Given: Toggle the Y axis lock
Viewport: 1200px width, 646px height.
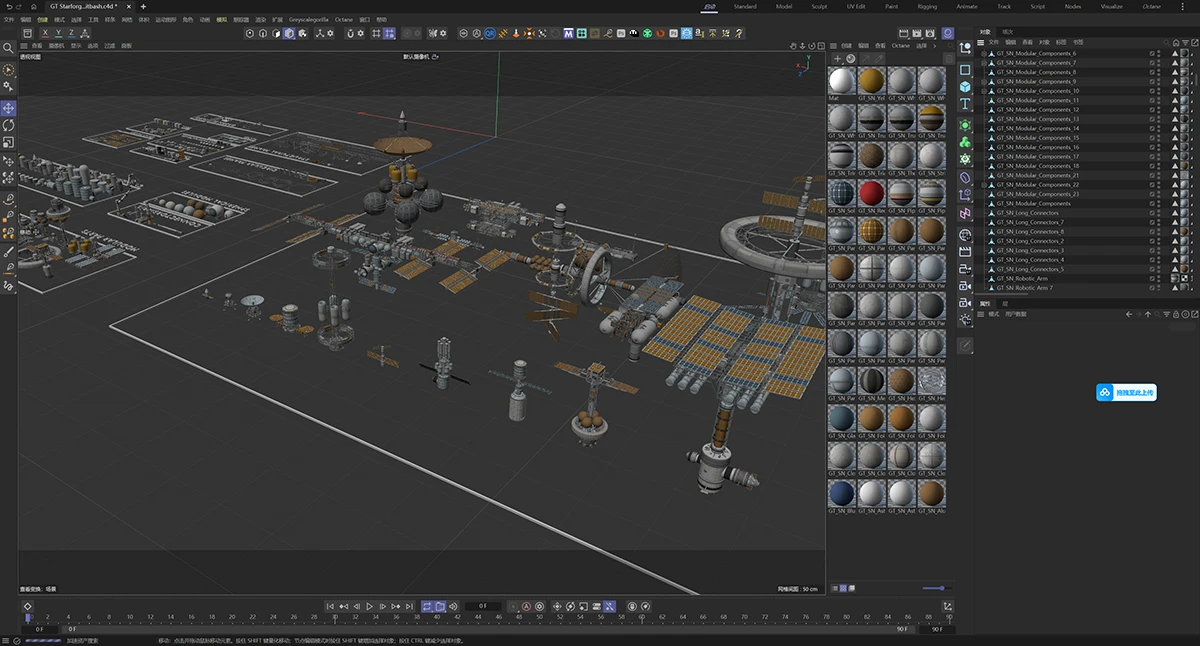Looking at the screenshot, I should [x=59, y=33].
